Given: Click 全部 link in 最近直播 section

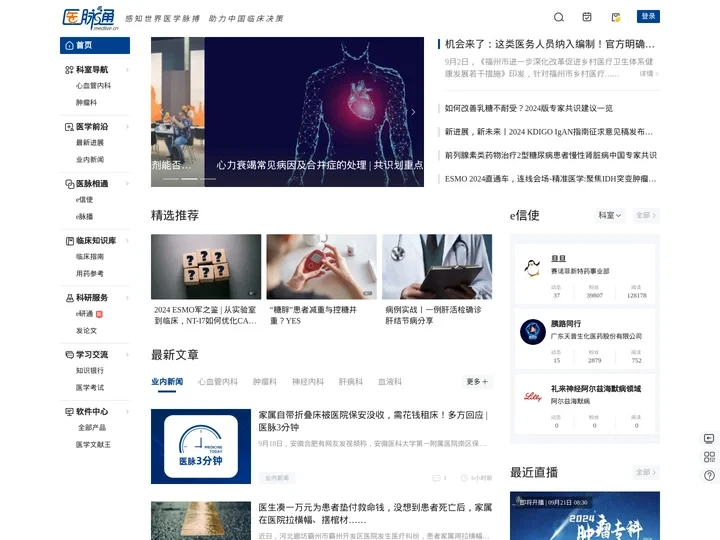Looking at the screenshot, I should click(x=645, y=472).
